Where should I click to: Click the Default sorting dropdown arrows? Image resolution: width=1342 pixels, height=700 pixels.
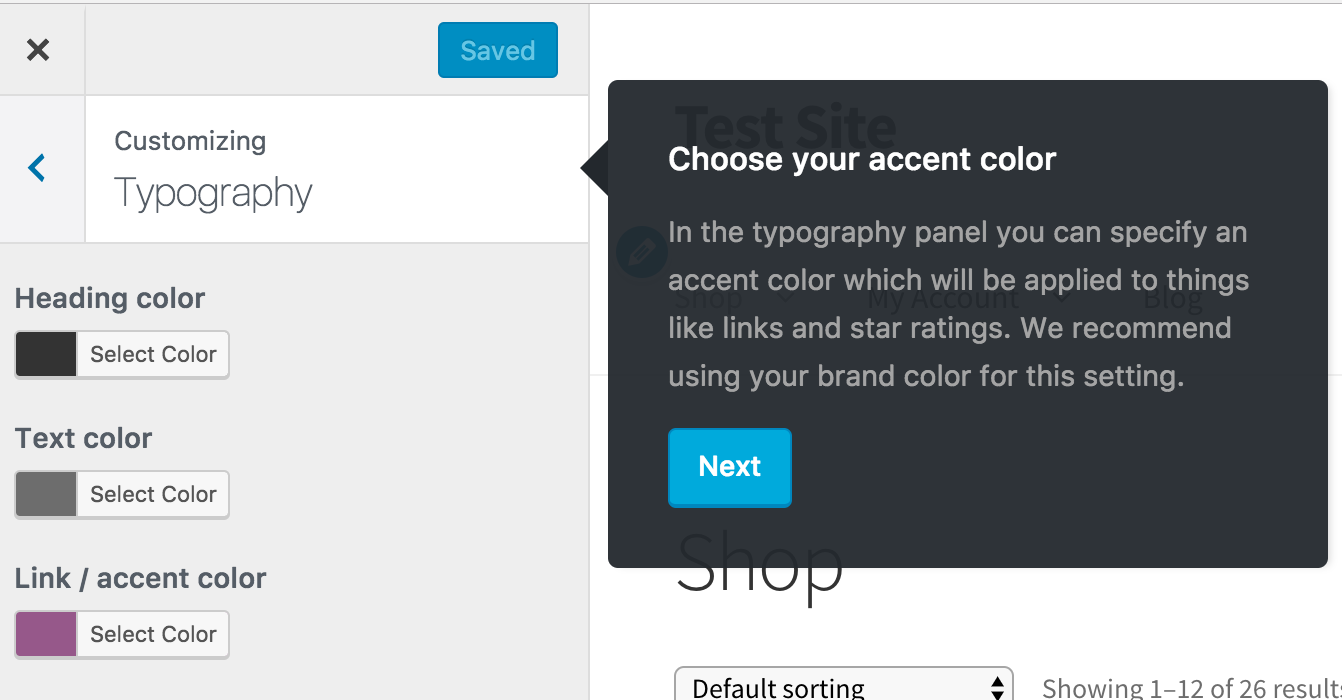(997, 687)
